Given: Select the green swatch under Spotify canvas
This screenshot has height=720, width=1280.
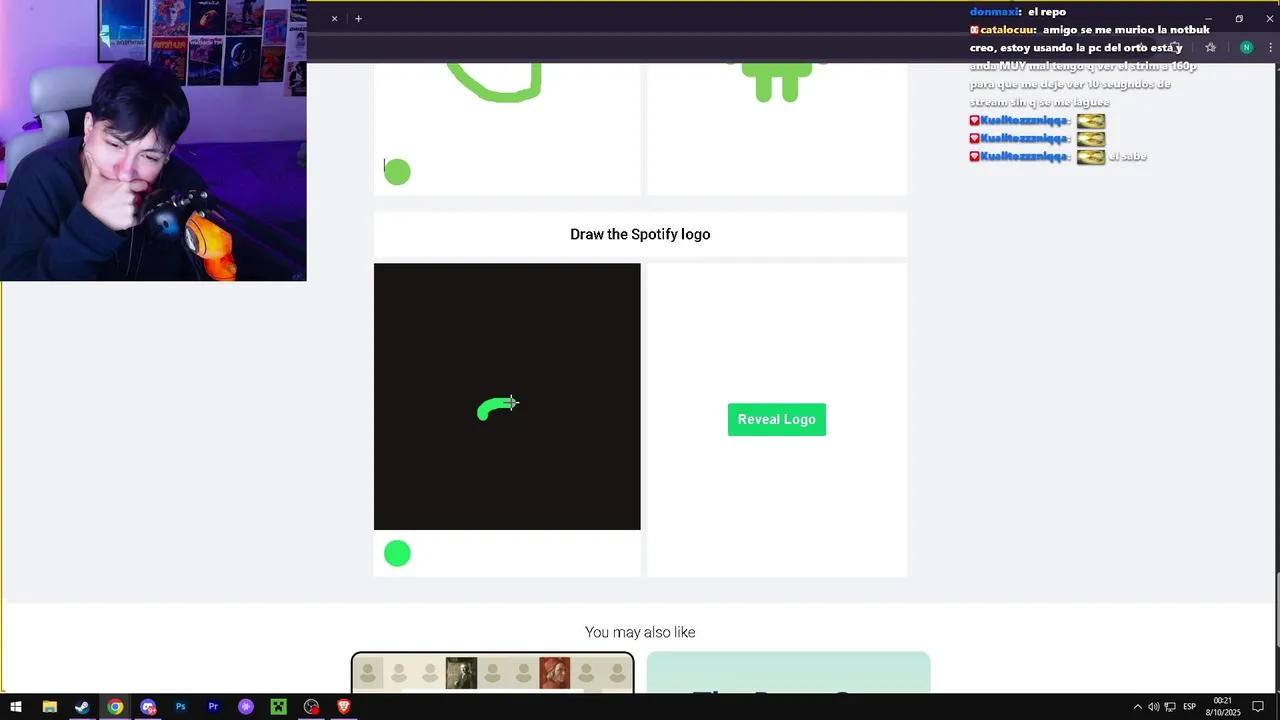Looking at the screenshot, I should point(397,553).
